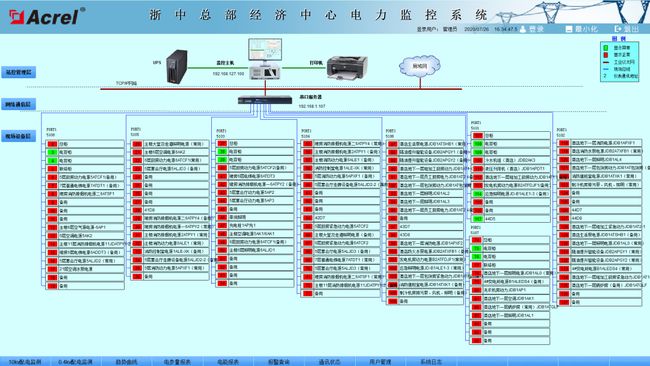Switch to the 趋势曲线 tab
The height and width of the screenshot is (366, 650).
[126, 362]
